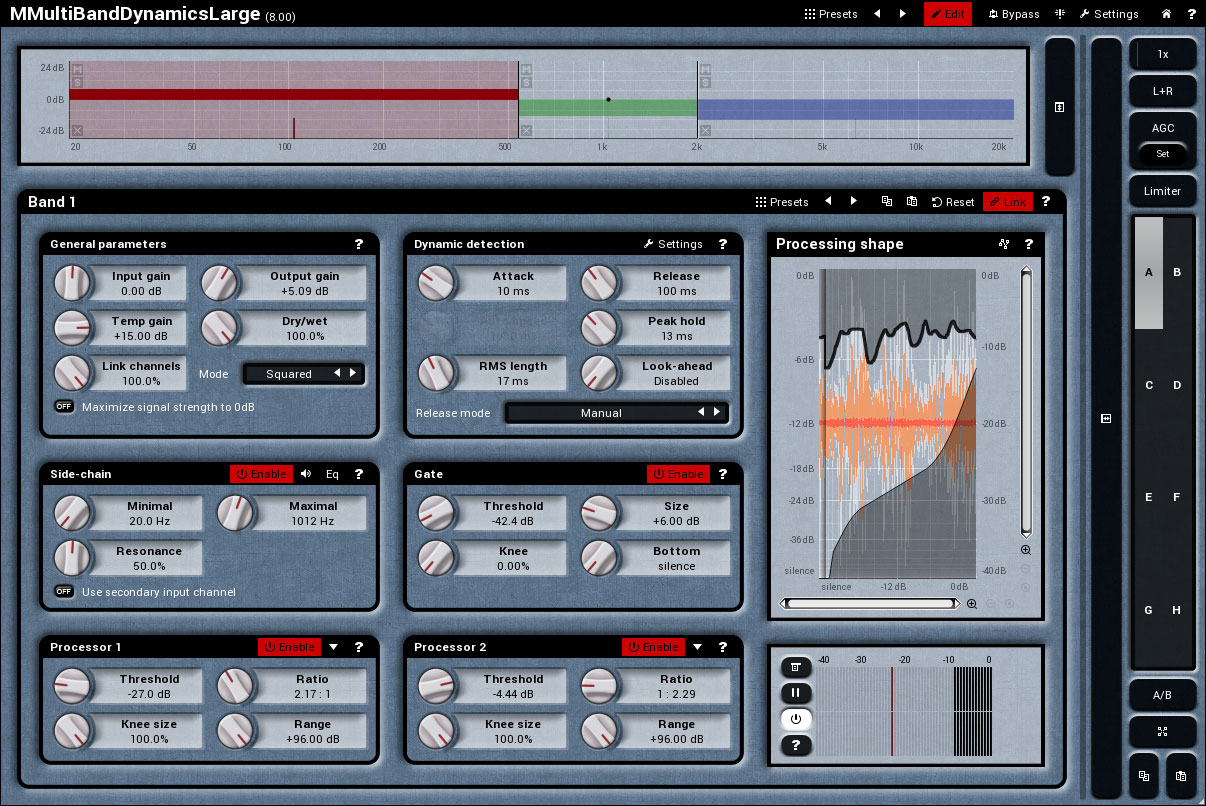Toggle Band 1 Link button
This screenshot has width=1206, height=806.
pos(1008,201)
